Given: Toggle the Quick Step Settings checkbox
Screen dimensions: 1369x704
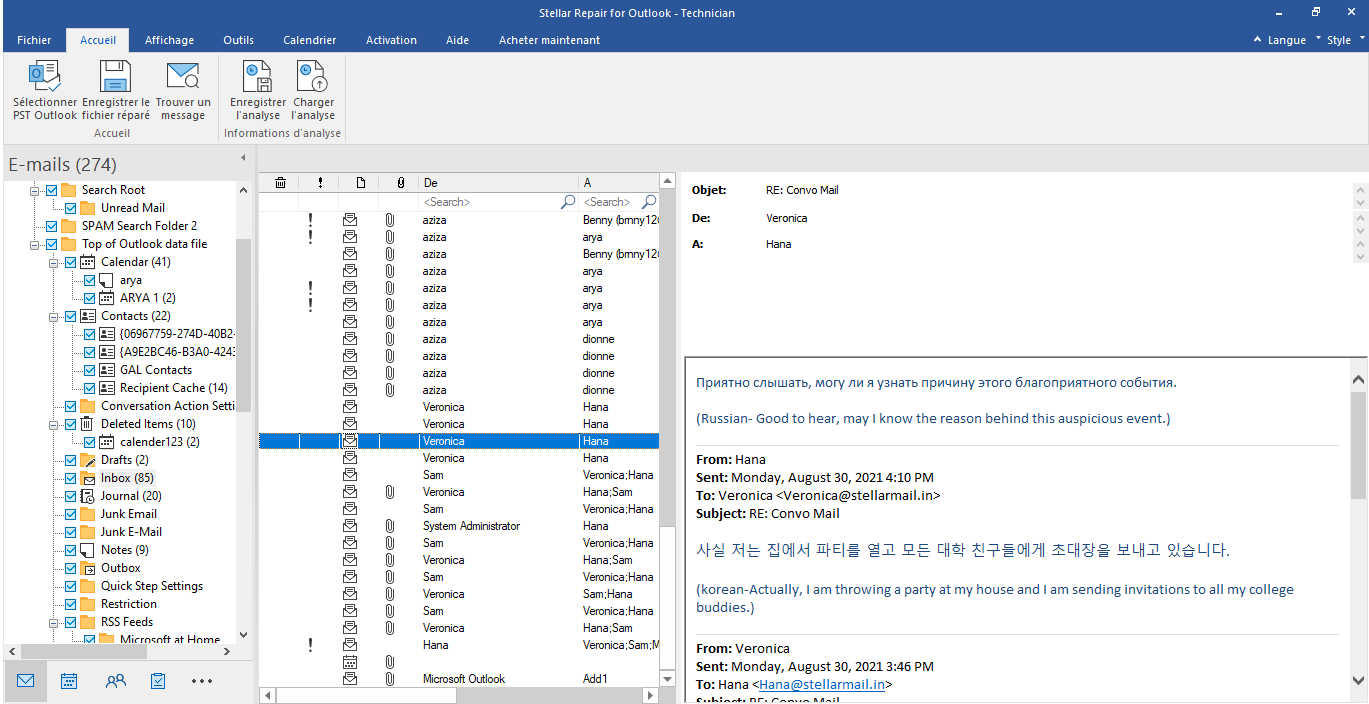Looking at the screenshot, I should click(x=71, y=586).
